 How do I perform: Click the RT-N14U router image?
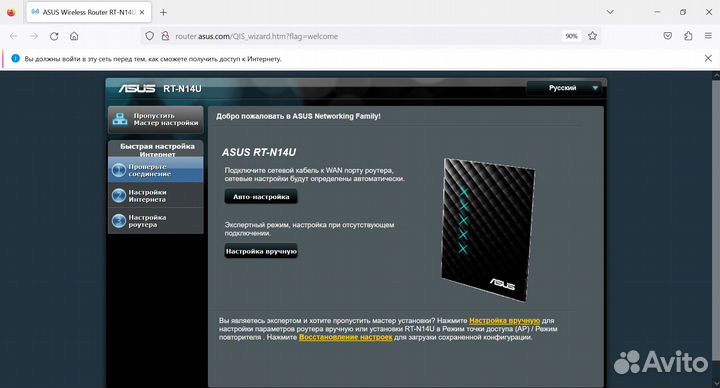click(x=488, y=230)
